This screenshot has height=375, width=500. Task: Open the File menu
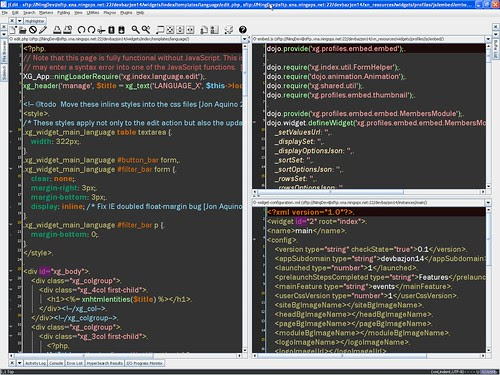coord(4,13)
